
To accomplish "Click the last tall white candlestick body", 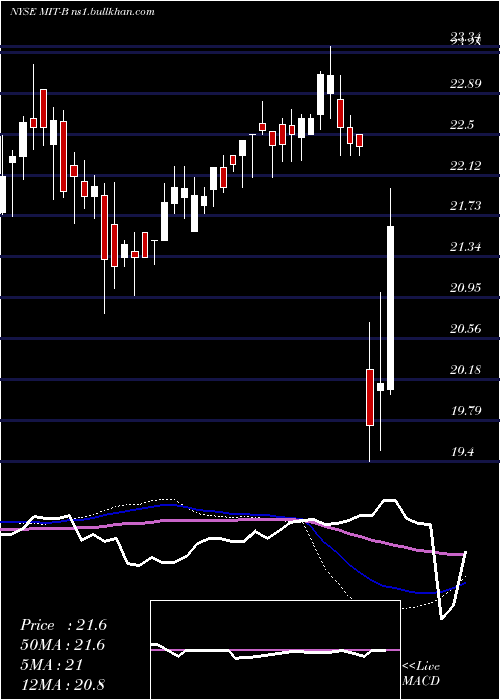I will (391, 308).
